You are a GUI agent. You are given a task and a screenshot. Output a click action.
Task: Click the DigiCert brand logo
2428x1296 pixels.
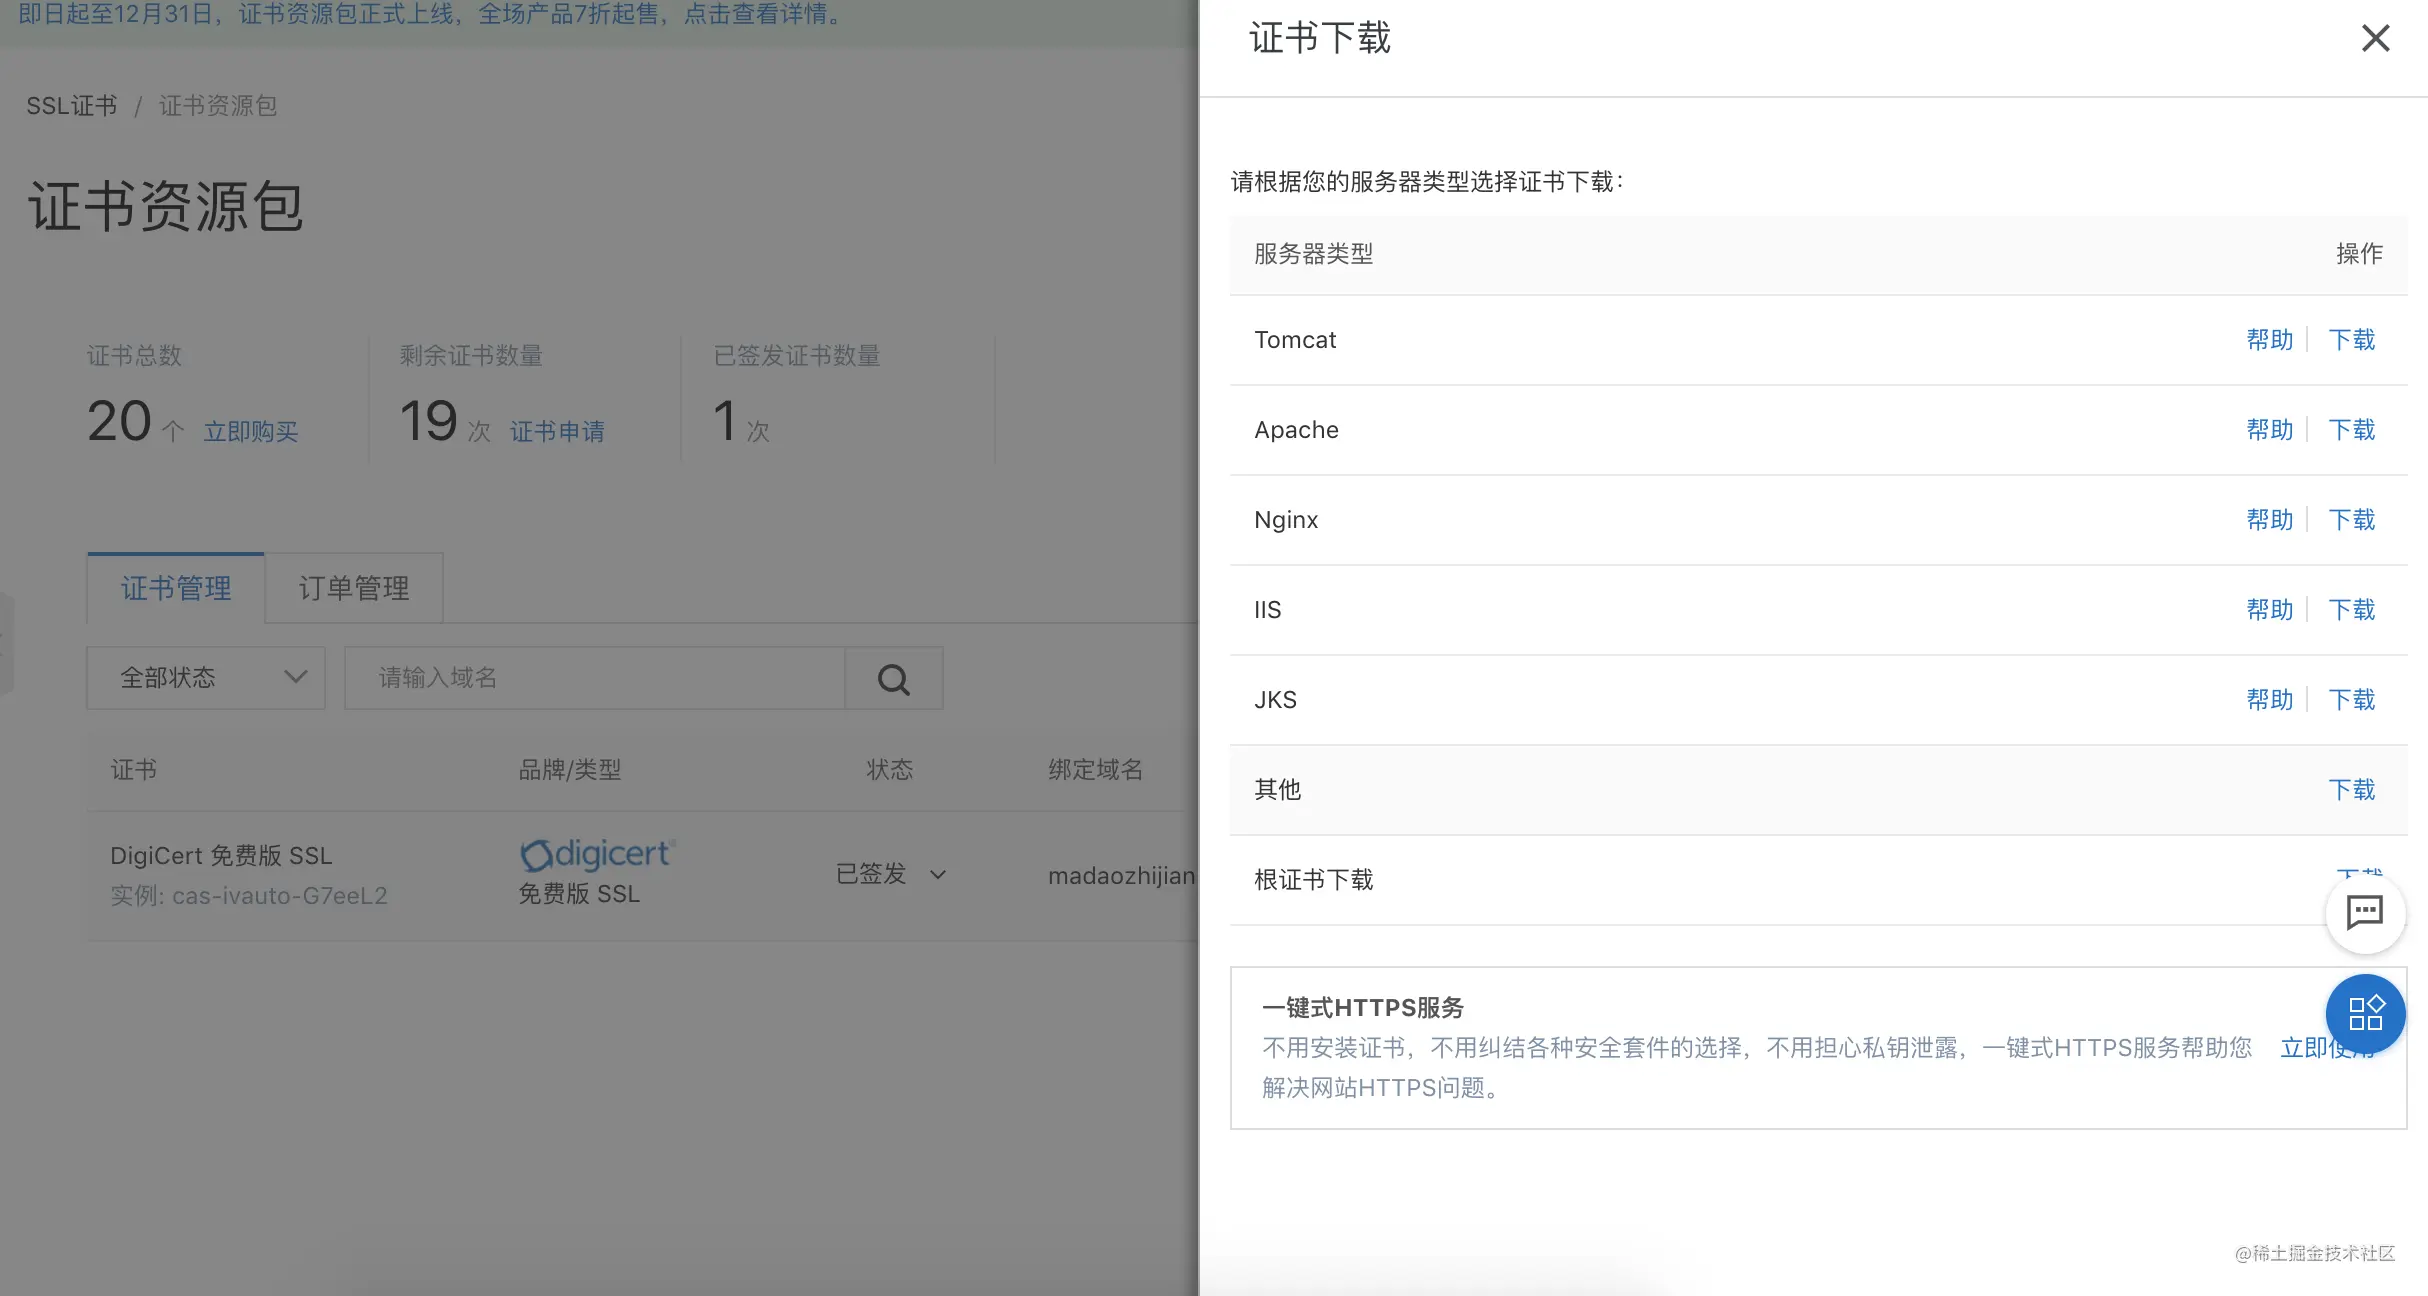(597, 854)
